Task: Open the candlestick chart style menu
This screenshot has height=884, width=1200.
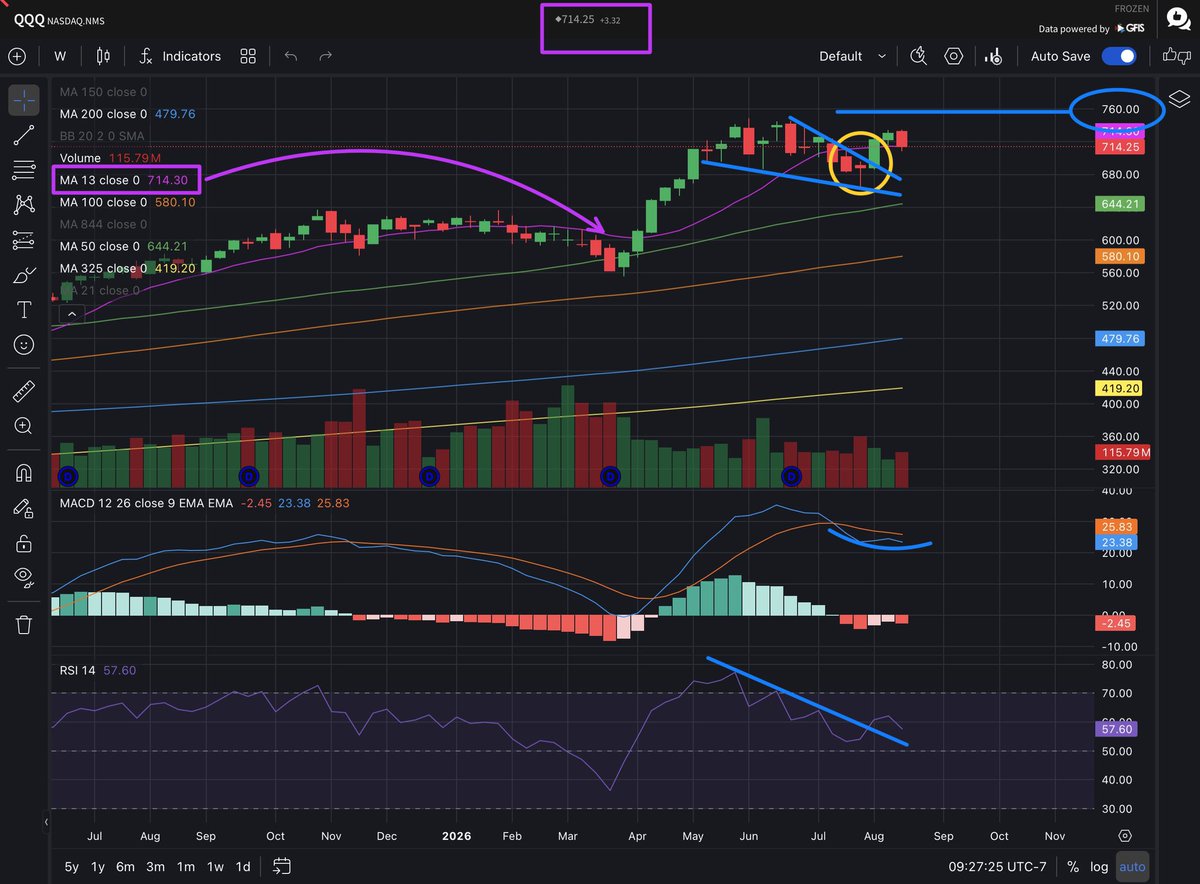Action: pos(104,56)
